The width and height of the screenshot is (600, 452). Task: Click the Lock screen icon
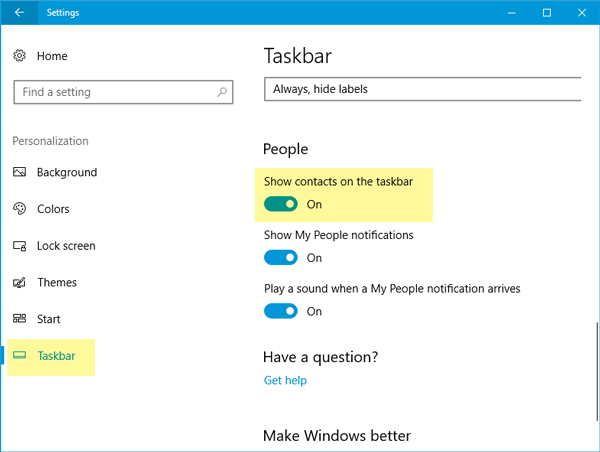(x=20, y=246)
